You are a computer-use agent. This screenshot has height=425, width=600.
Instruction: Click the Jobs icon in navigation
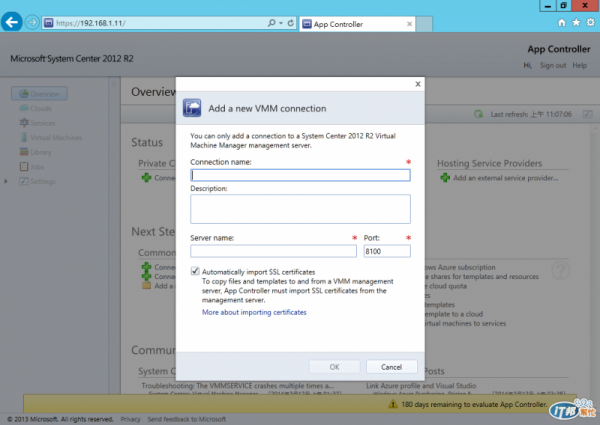(24, 166)
